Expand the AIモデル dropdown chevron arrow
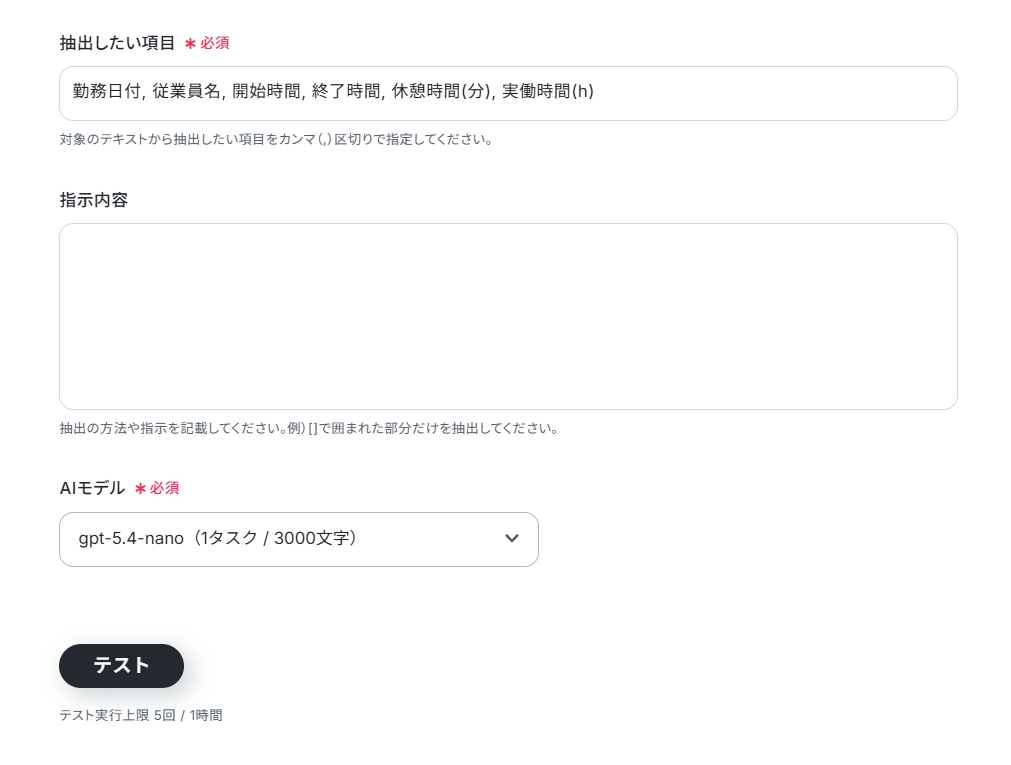 [x=512, y=538]
